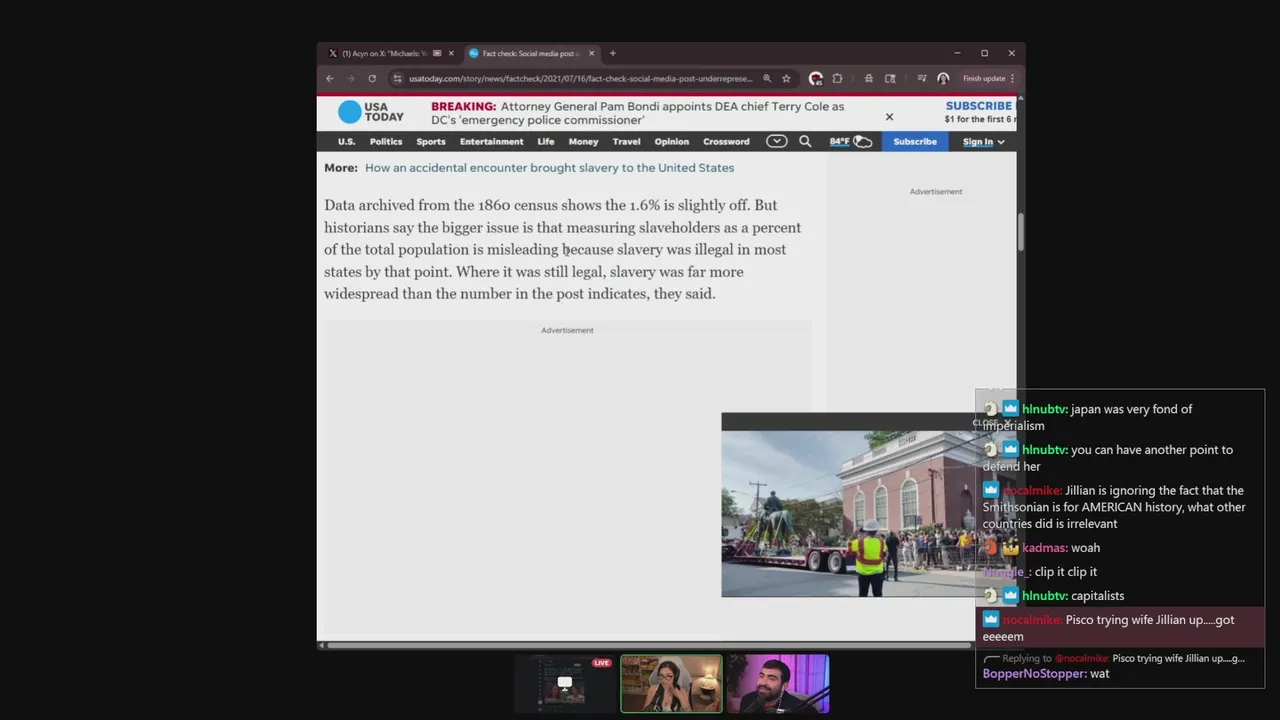1280x720 pixels.
Task: Reload the page with the refresh icon
Action: 372,78
